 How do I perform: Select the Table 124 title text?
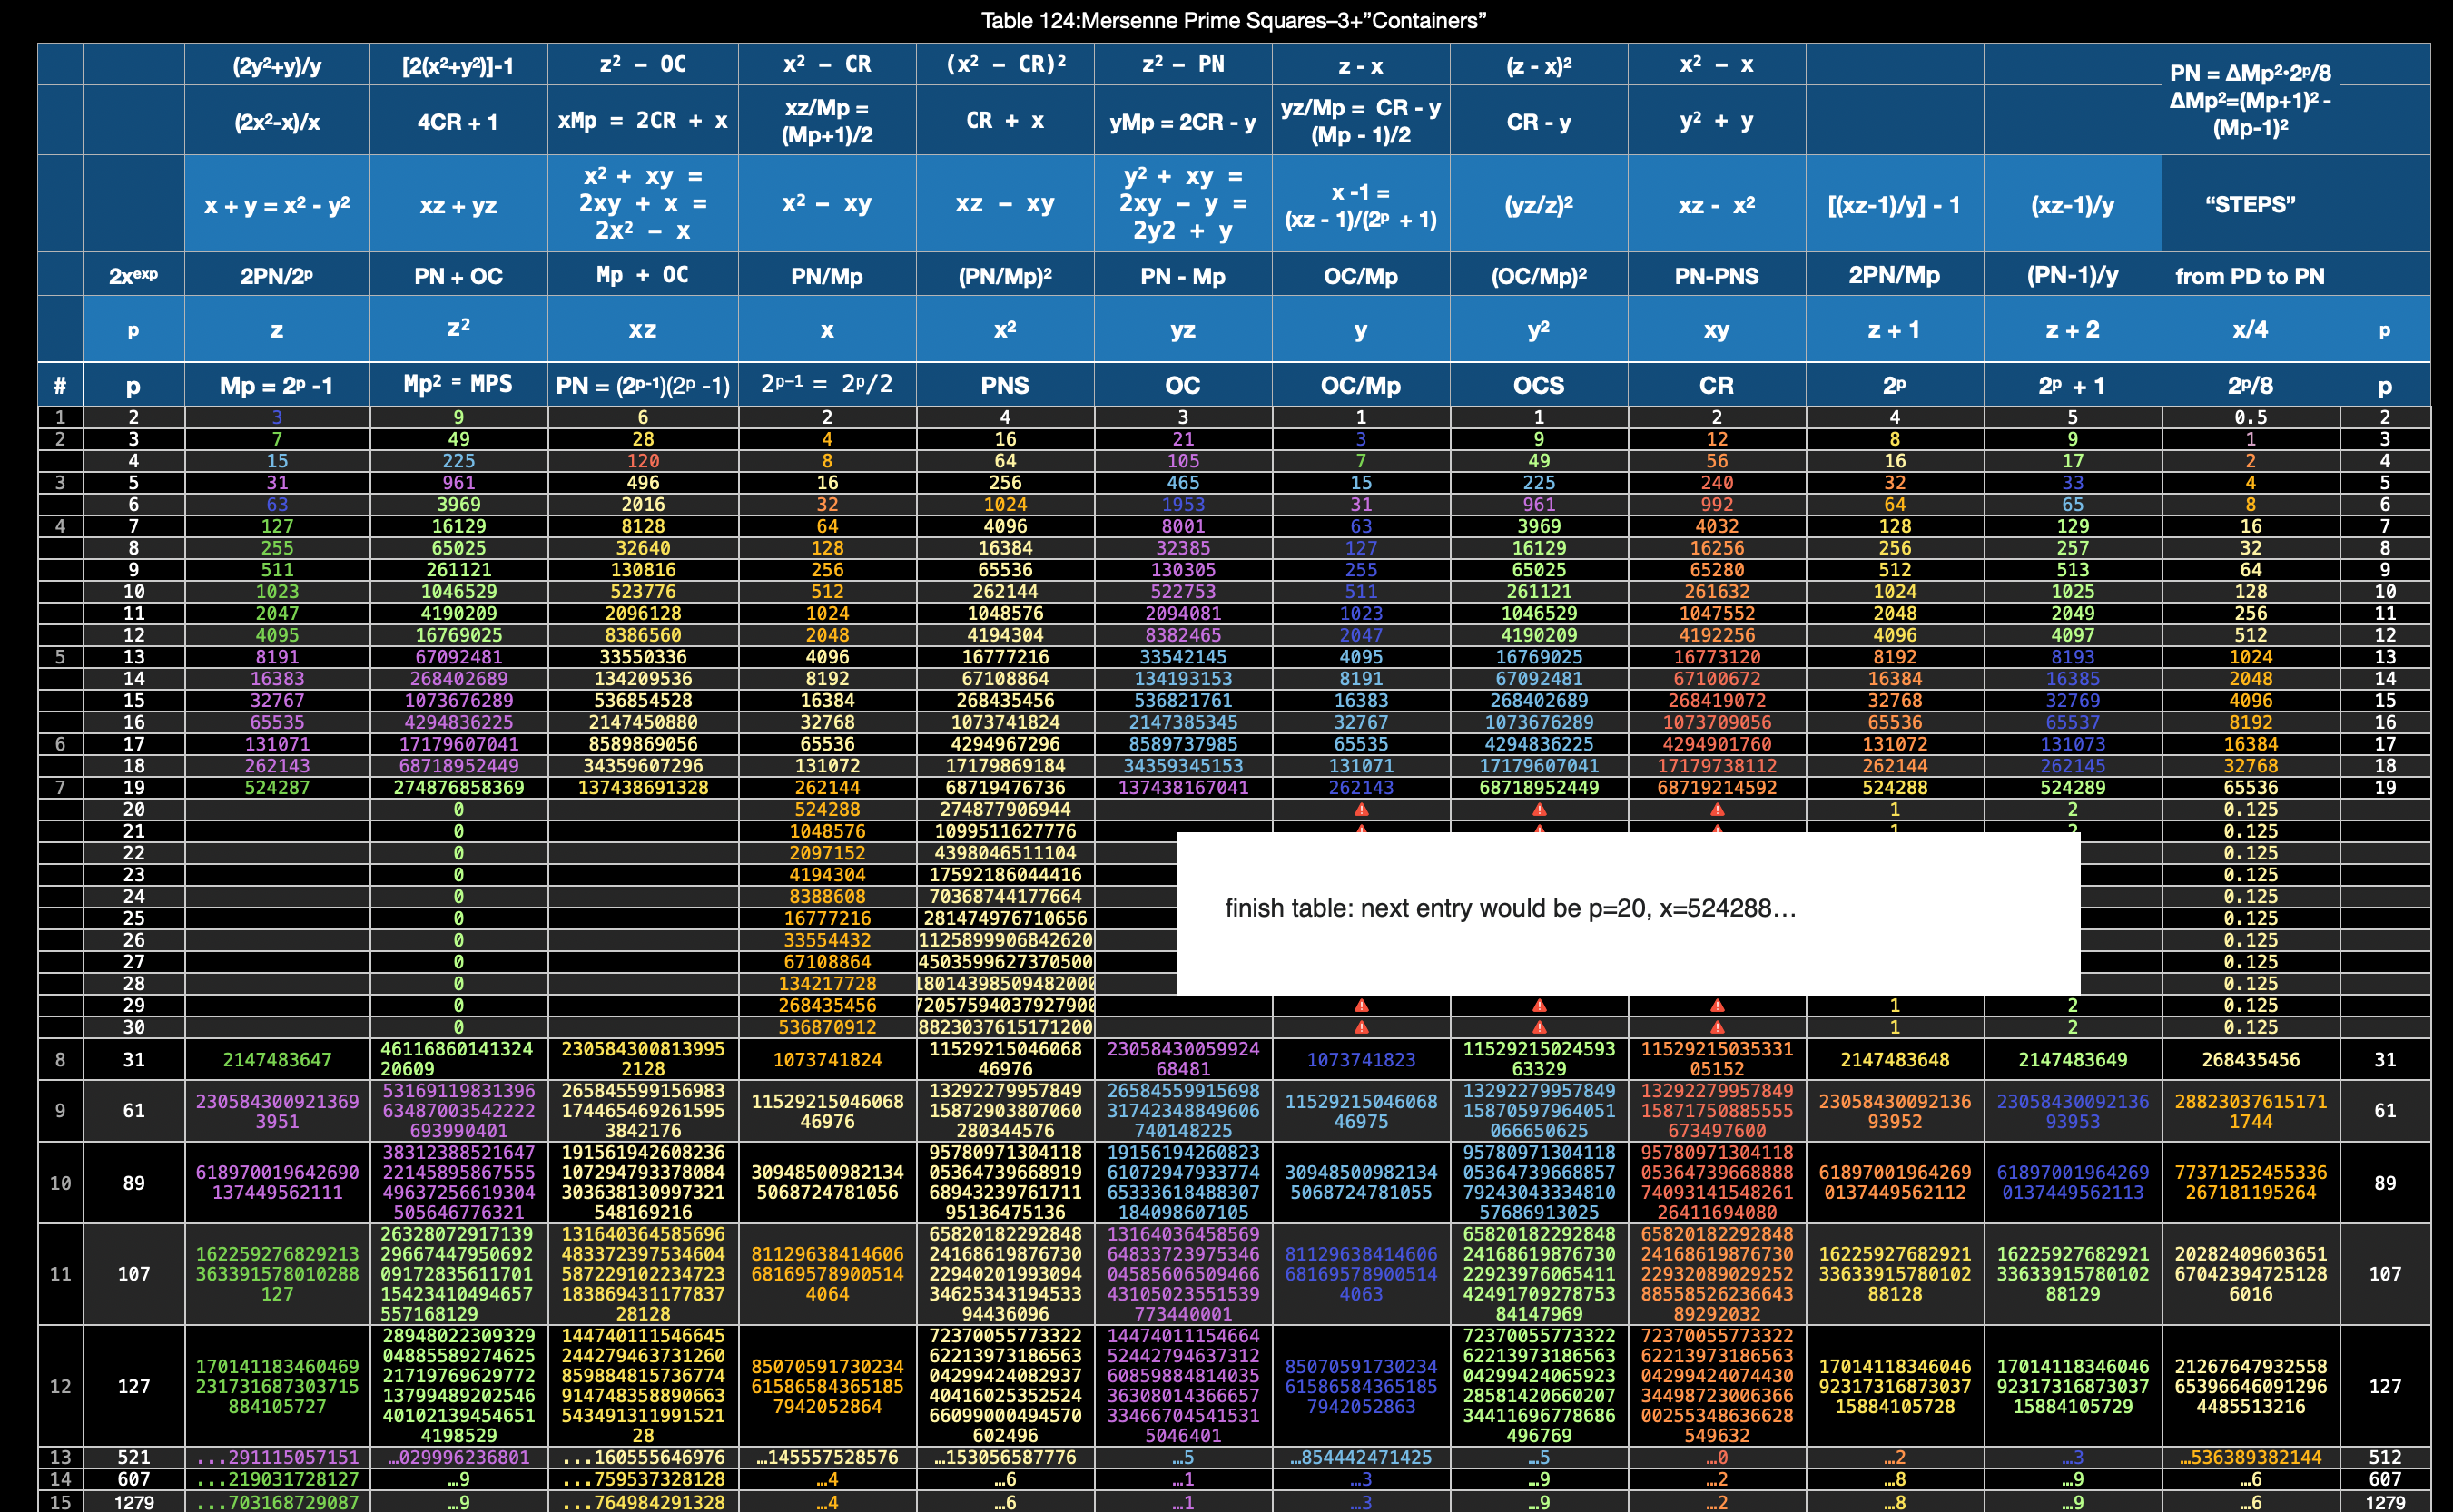coord(1233,20)
